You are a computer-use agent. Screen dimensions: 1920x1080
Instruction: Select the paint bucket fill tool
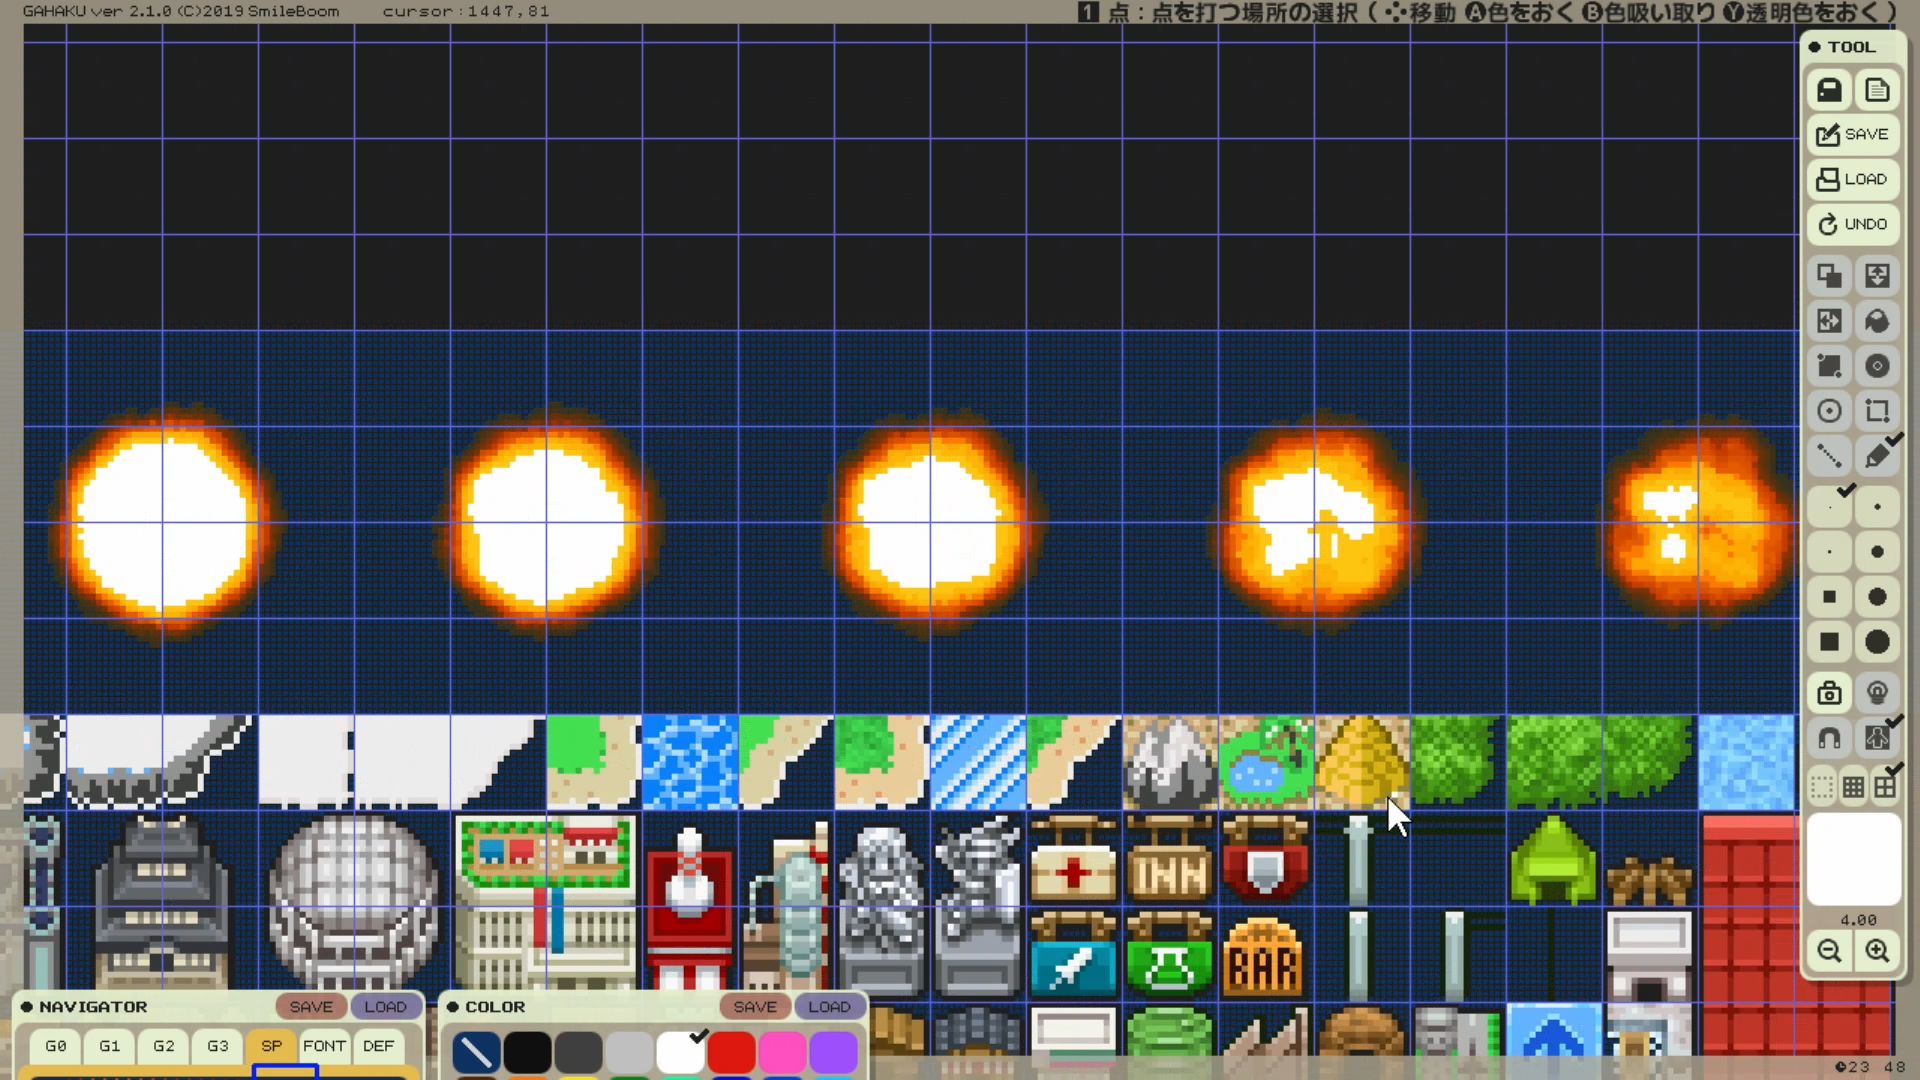(x=1877, y=321)
